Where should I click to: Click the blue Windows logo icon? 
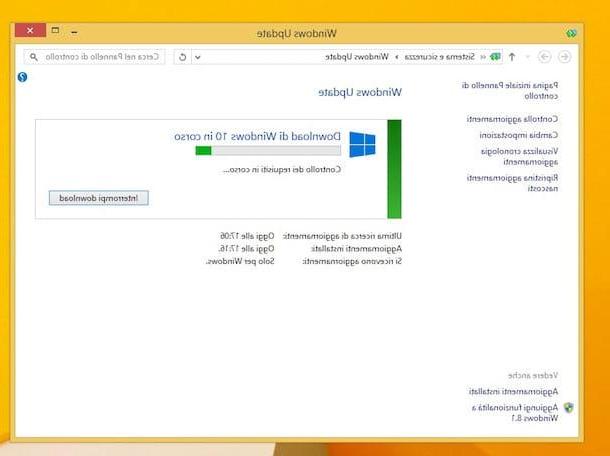362,144
